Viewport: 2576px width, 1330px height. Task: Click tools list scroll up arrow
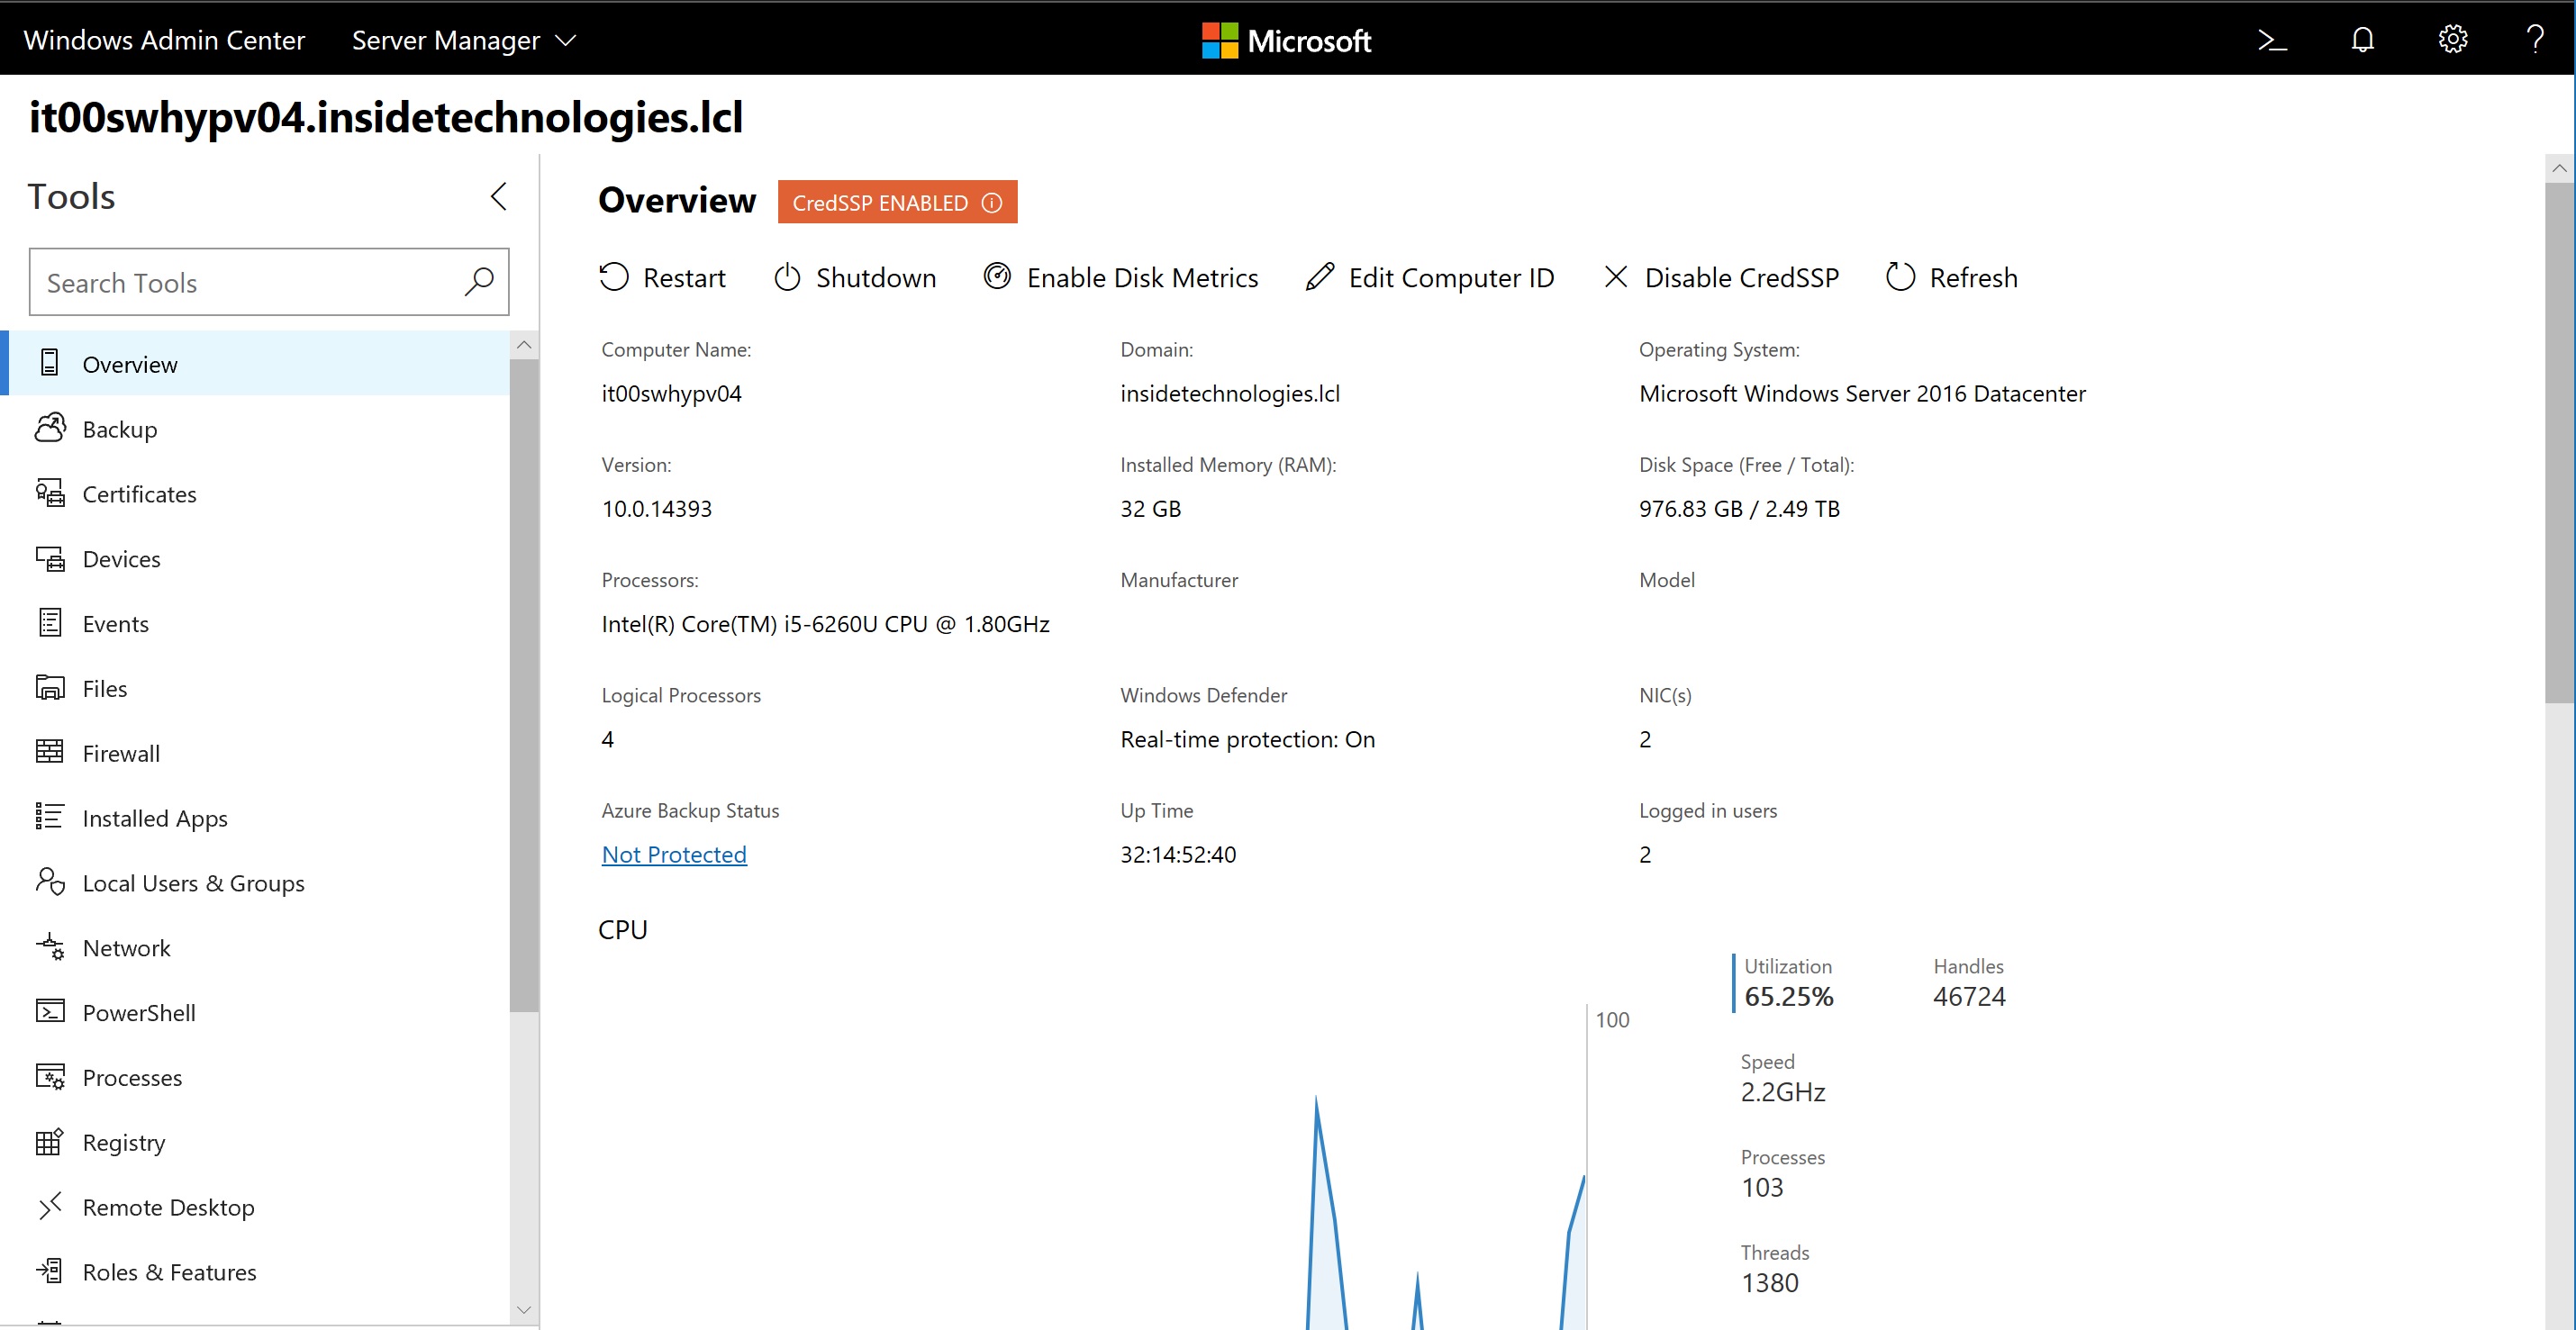coord(524,345)
